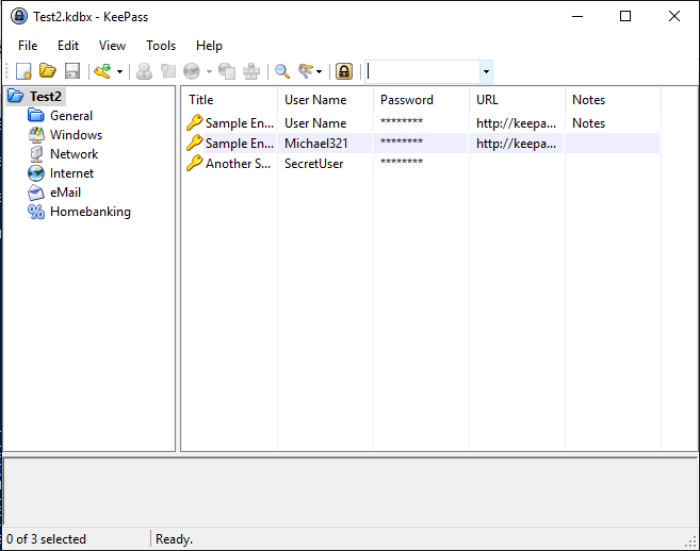Select the Homebanking group in tree

point(90,212)
